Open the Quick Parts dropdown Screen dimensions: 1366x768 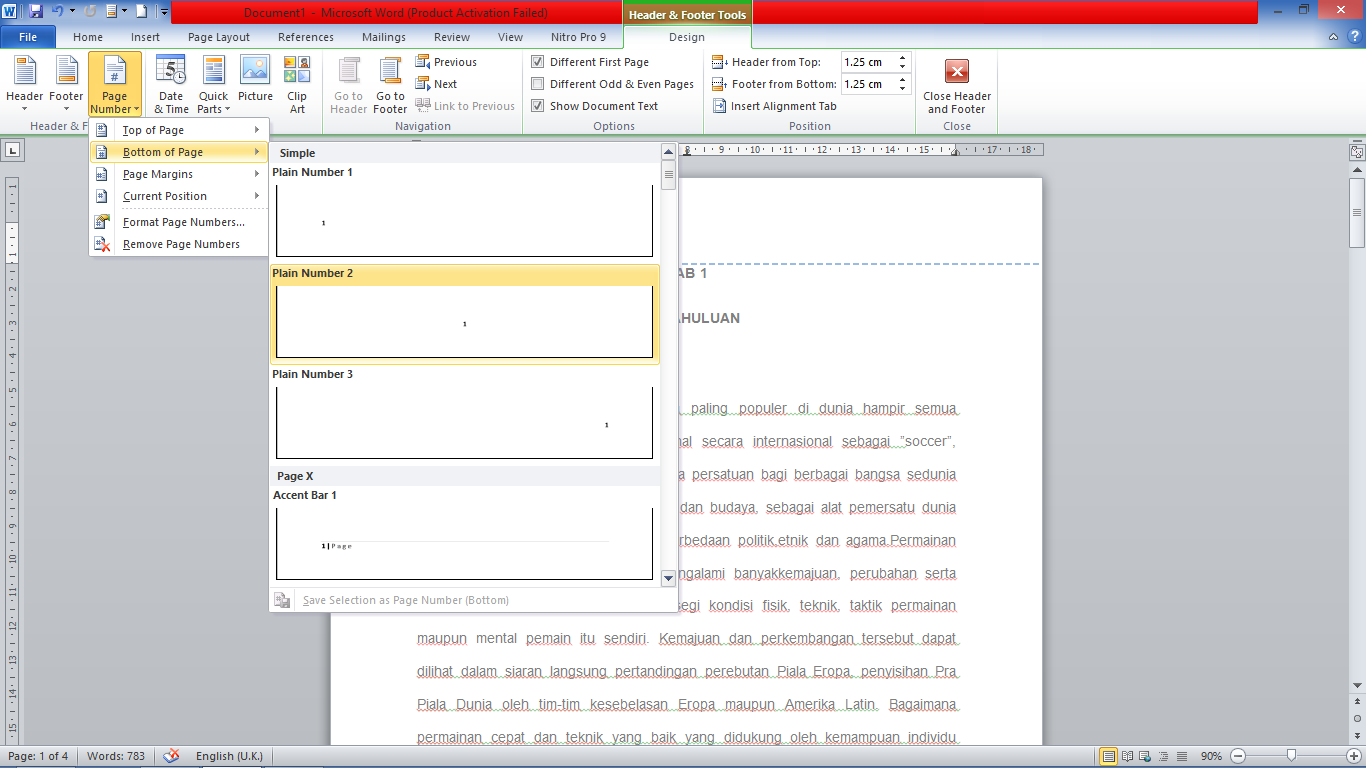pos(213,84)
